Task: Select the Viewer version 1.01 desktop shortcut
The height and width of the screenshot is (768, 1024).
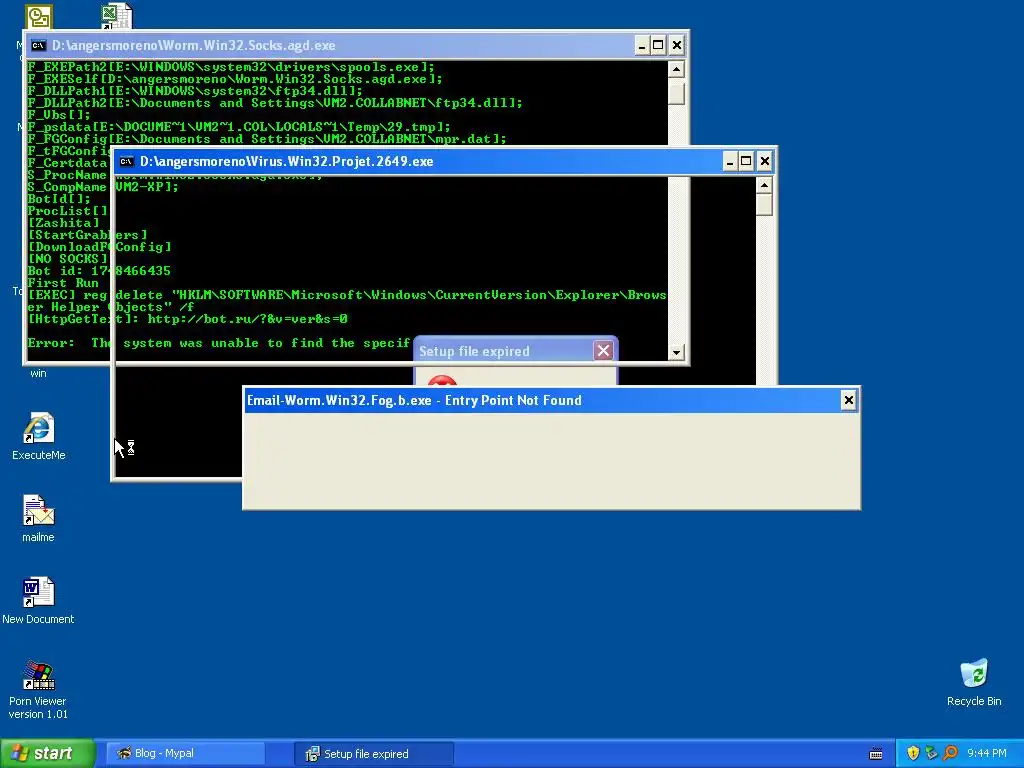Action: click(x=38, y=690)
